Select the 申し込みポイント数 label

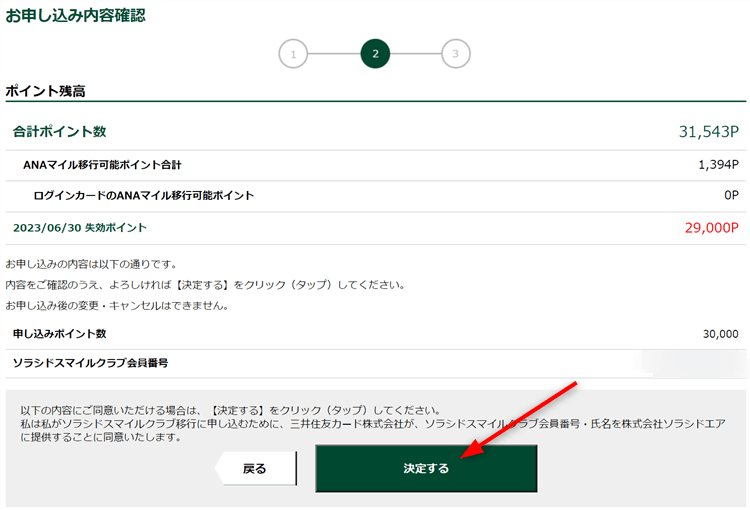pyautogui.click(x=59, y=334)
